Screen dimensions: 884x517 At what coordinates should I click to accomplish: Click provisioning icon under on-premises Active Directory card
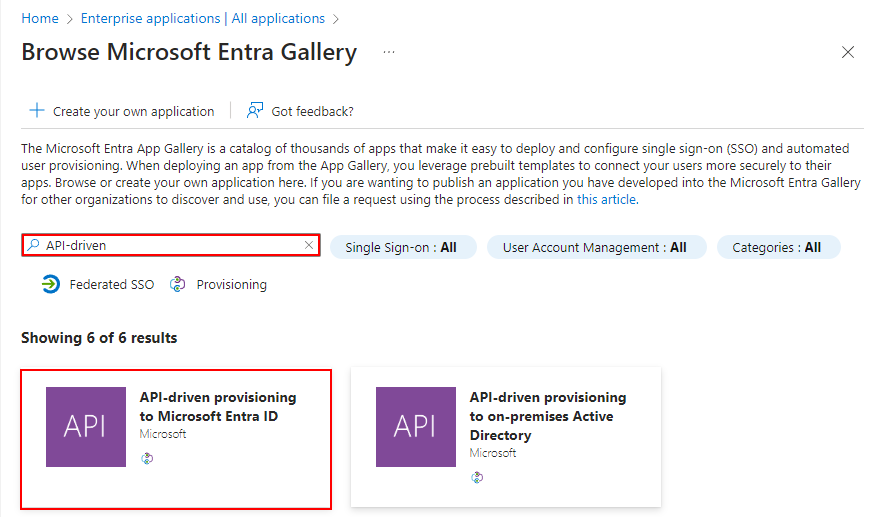click(477, 478)
